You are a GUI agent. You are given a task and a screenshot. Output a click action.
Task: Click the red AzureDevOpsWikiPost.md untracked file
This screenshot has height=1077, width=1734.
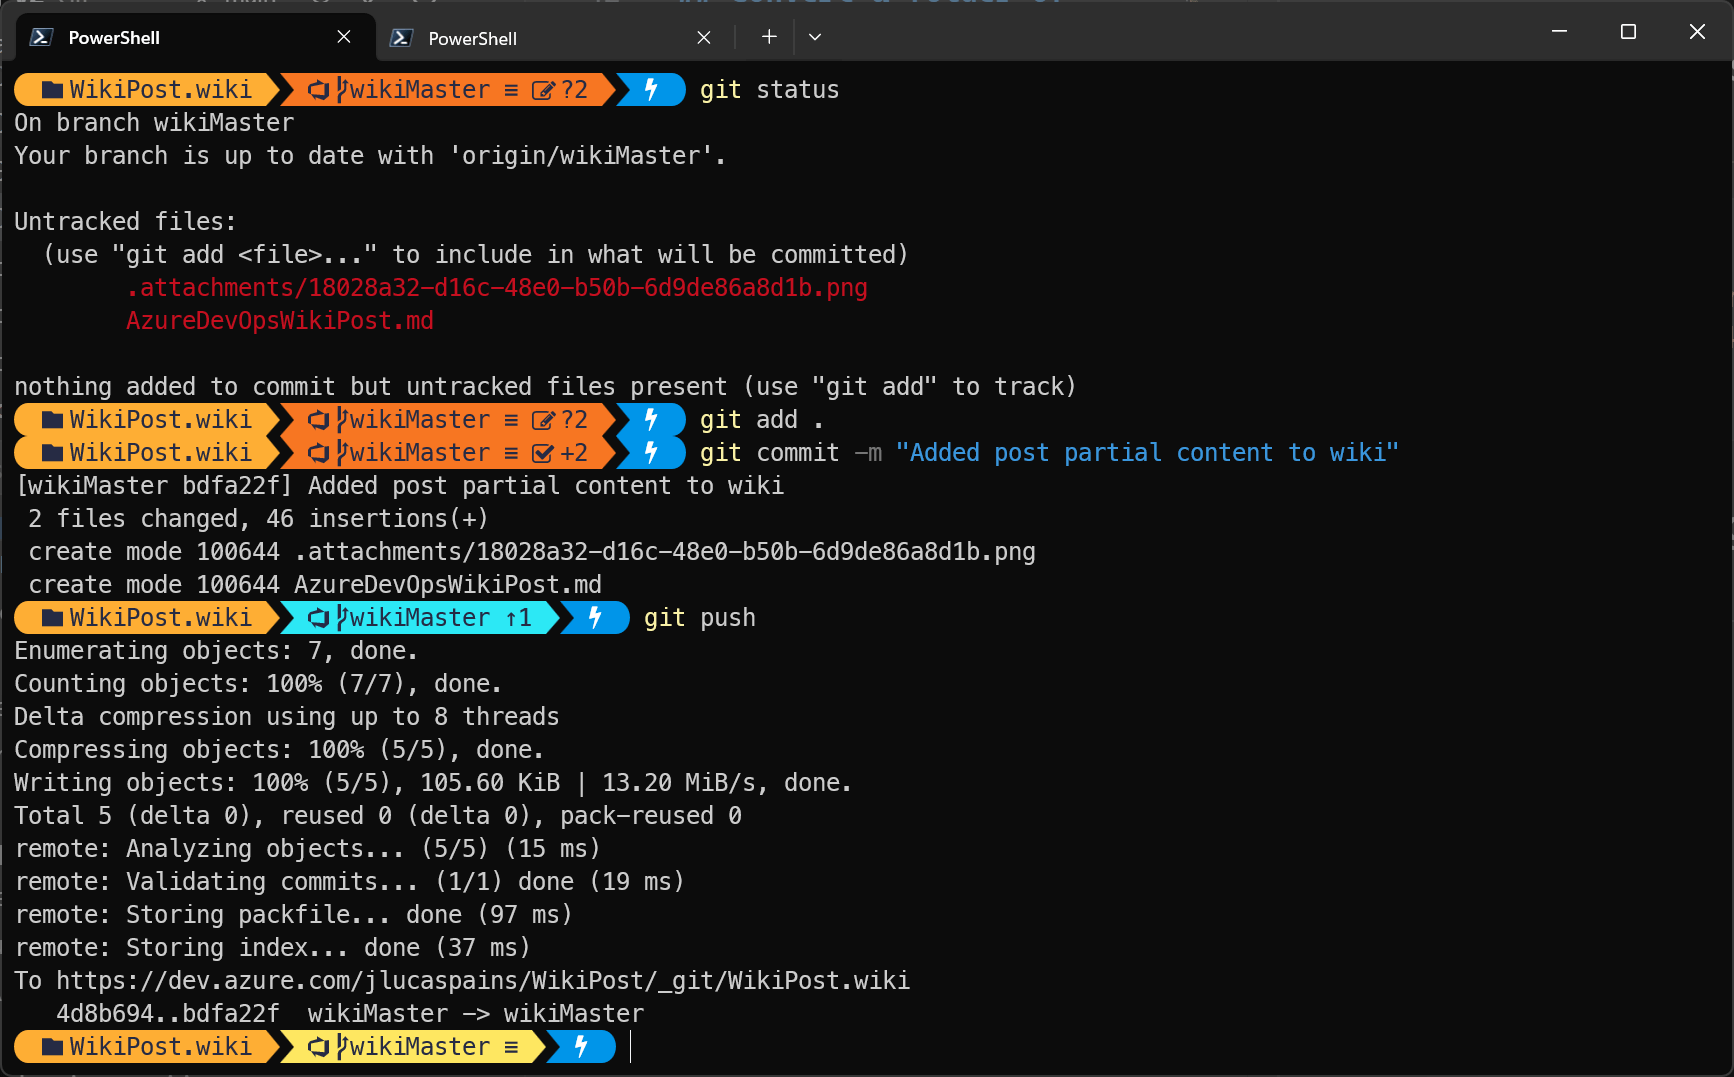(x=280, y=321)
